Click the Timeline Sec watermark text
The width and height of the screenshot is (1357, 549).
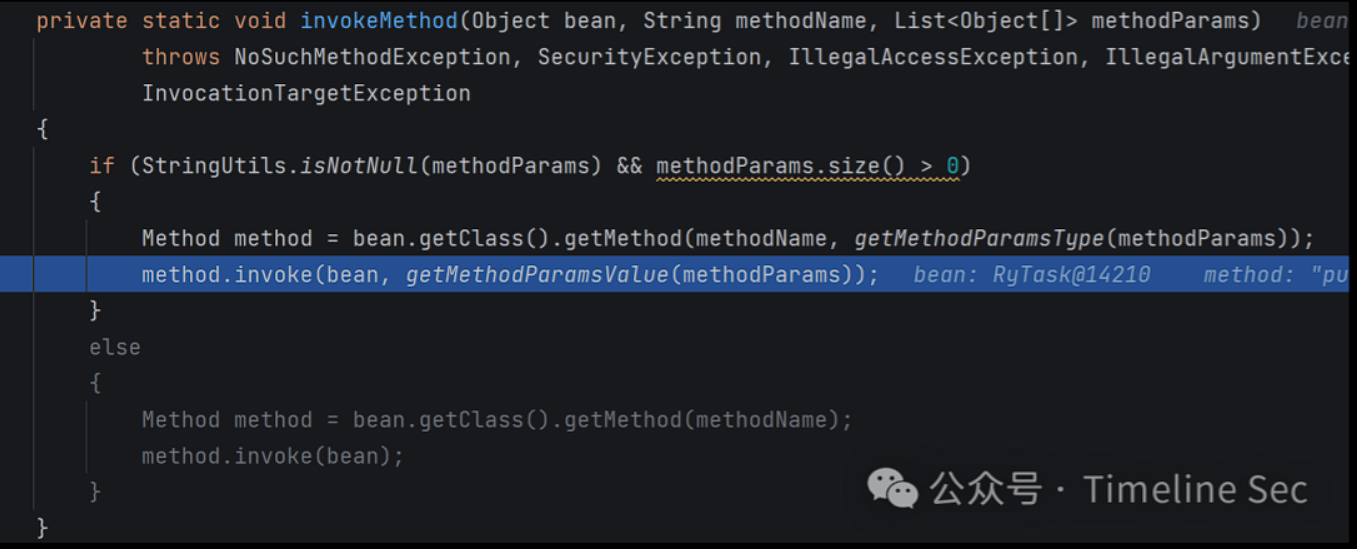1195,489
